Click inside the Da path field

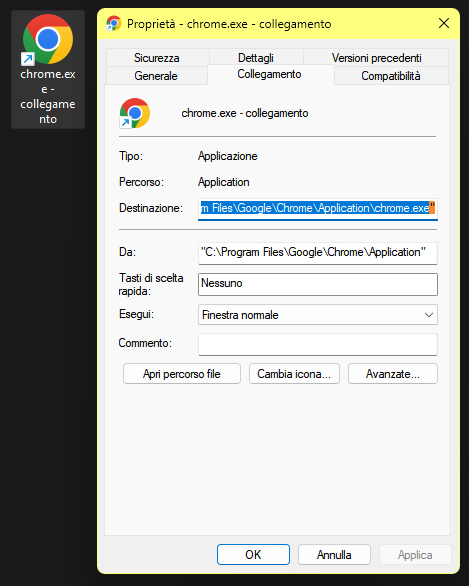coord(318,253)
